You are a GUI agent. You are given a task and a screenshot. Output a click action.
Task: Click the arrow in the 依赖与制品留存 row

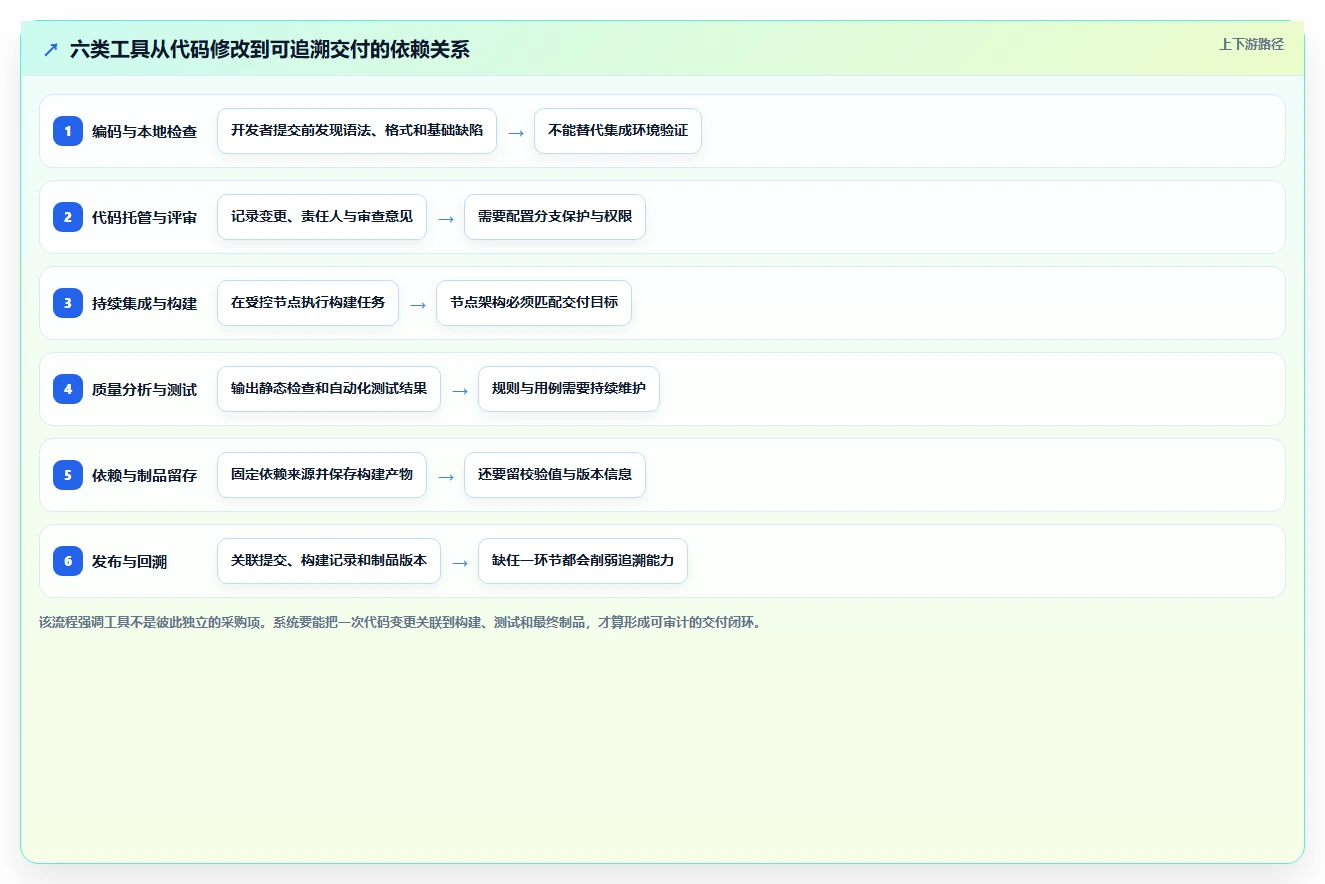[x=446, y=476]
